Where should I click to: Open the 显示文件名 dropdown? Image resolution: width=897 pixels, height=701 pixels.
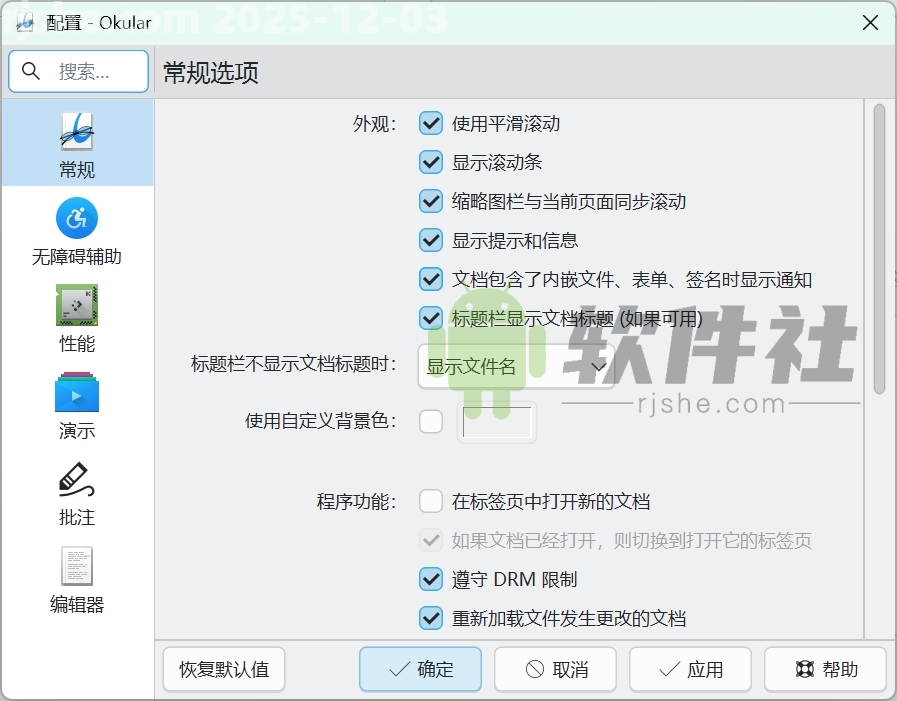tap(513, 366)
